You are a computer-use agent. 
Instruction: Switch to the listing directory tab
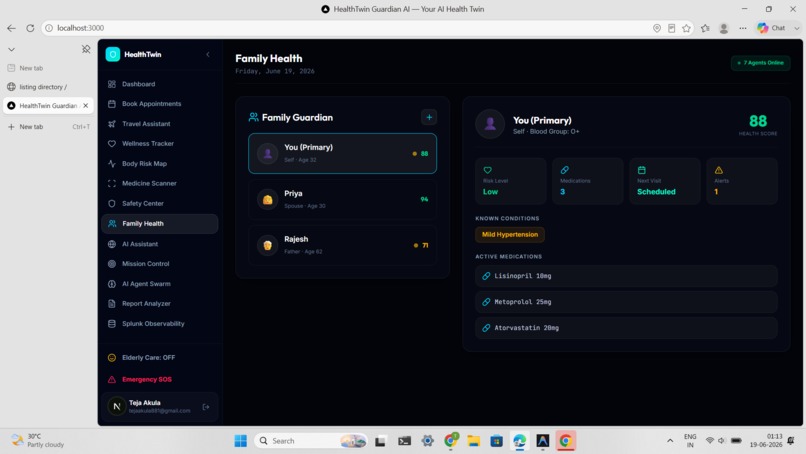pyautogui.click(x=49, y=87)
